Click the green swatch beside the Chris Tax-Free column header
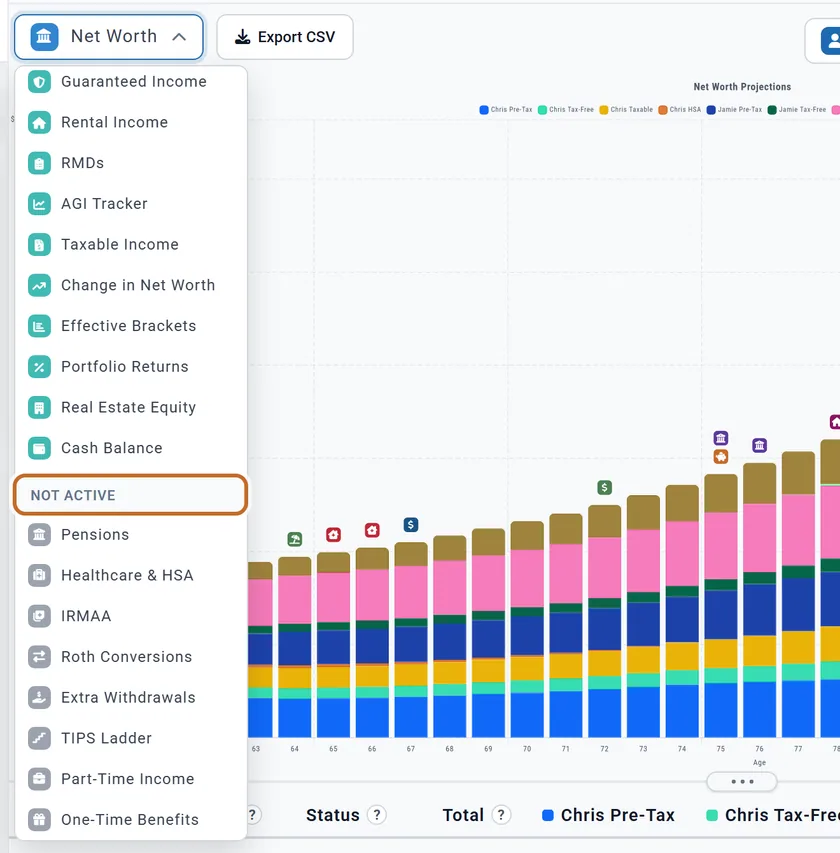The height and width of the screenshot is (853, 840). click(712, 815)
